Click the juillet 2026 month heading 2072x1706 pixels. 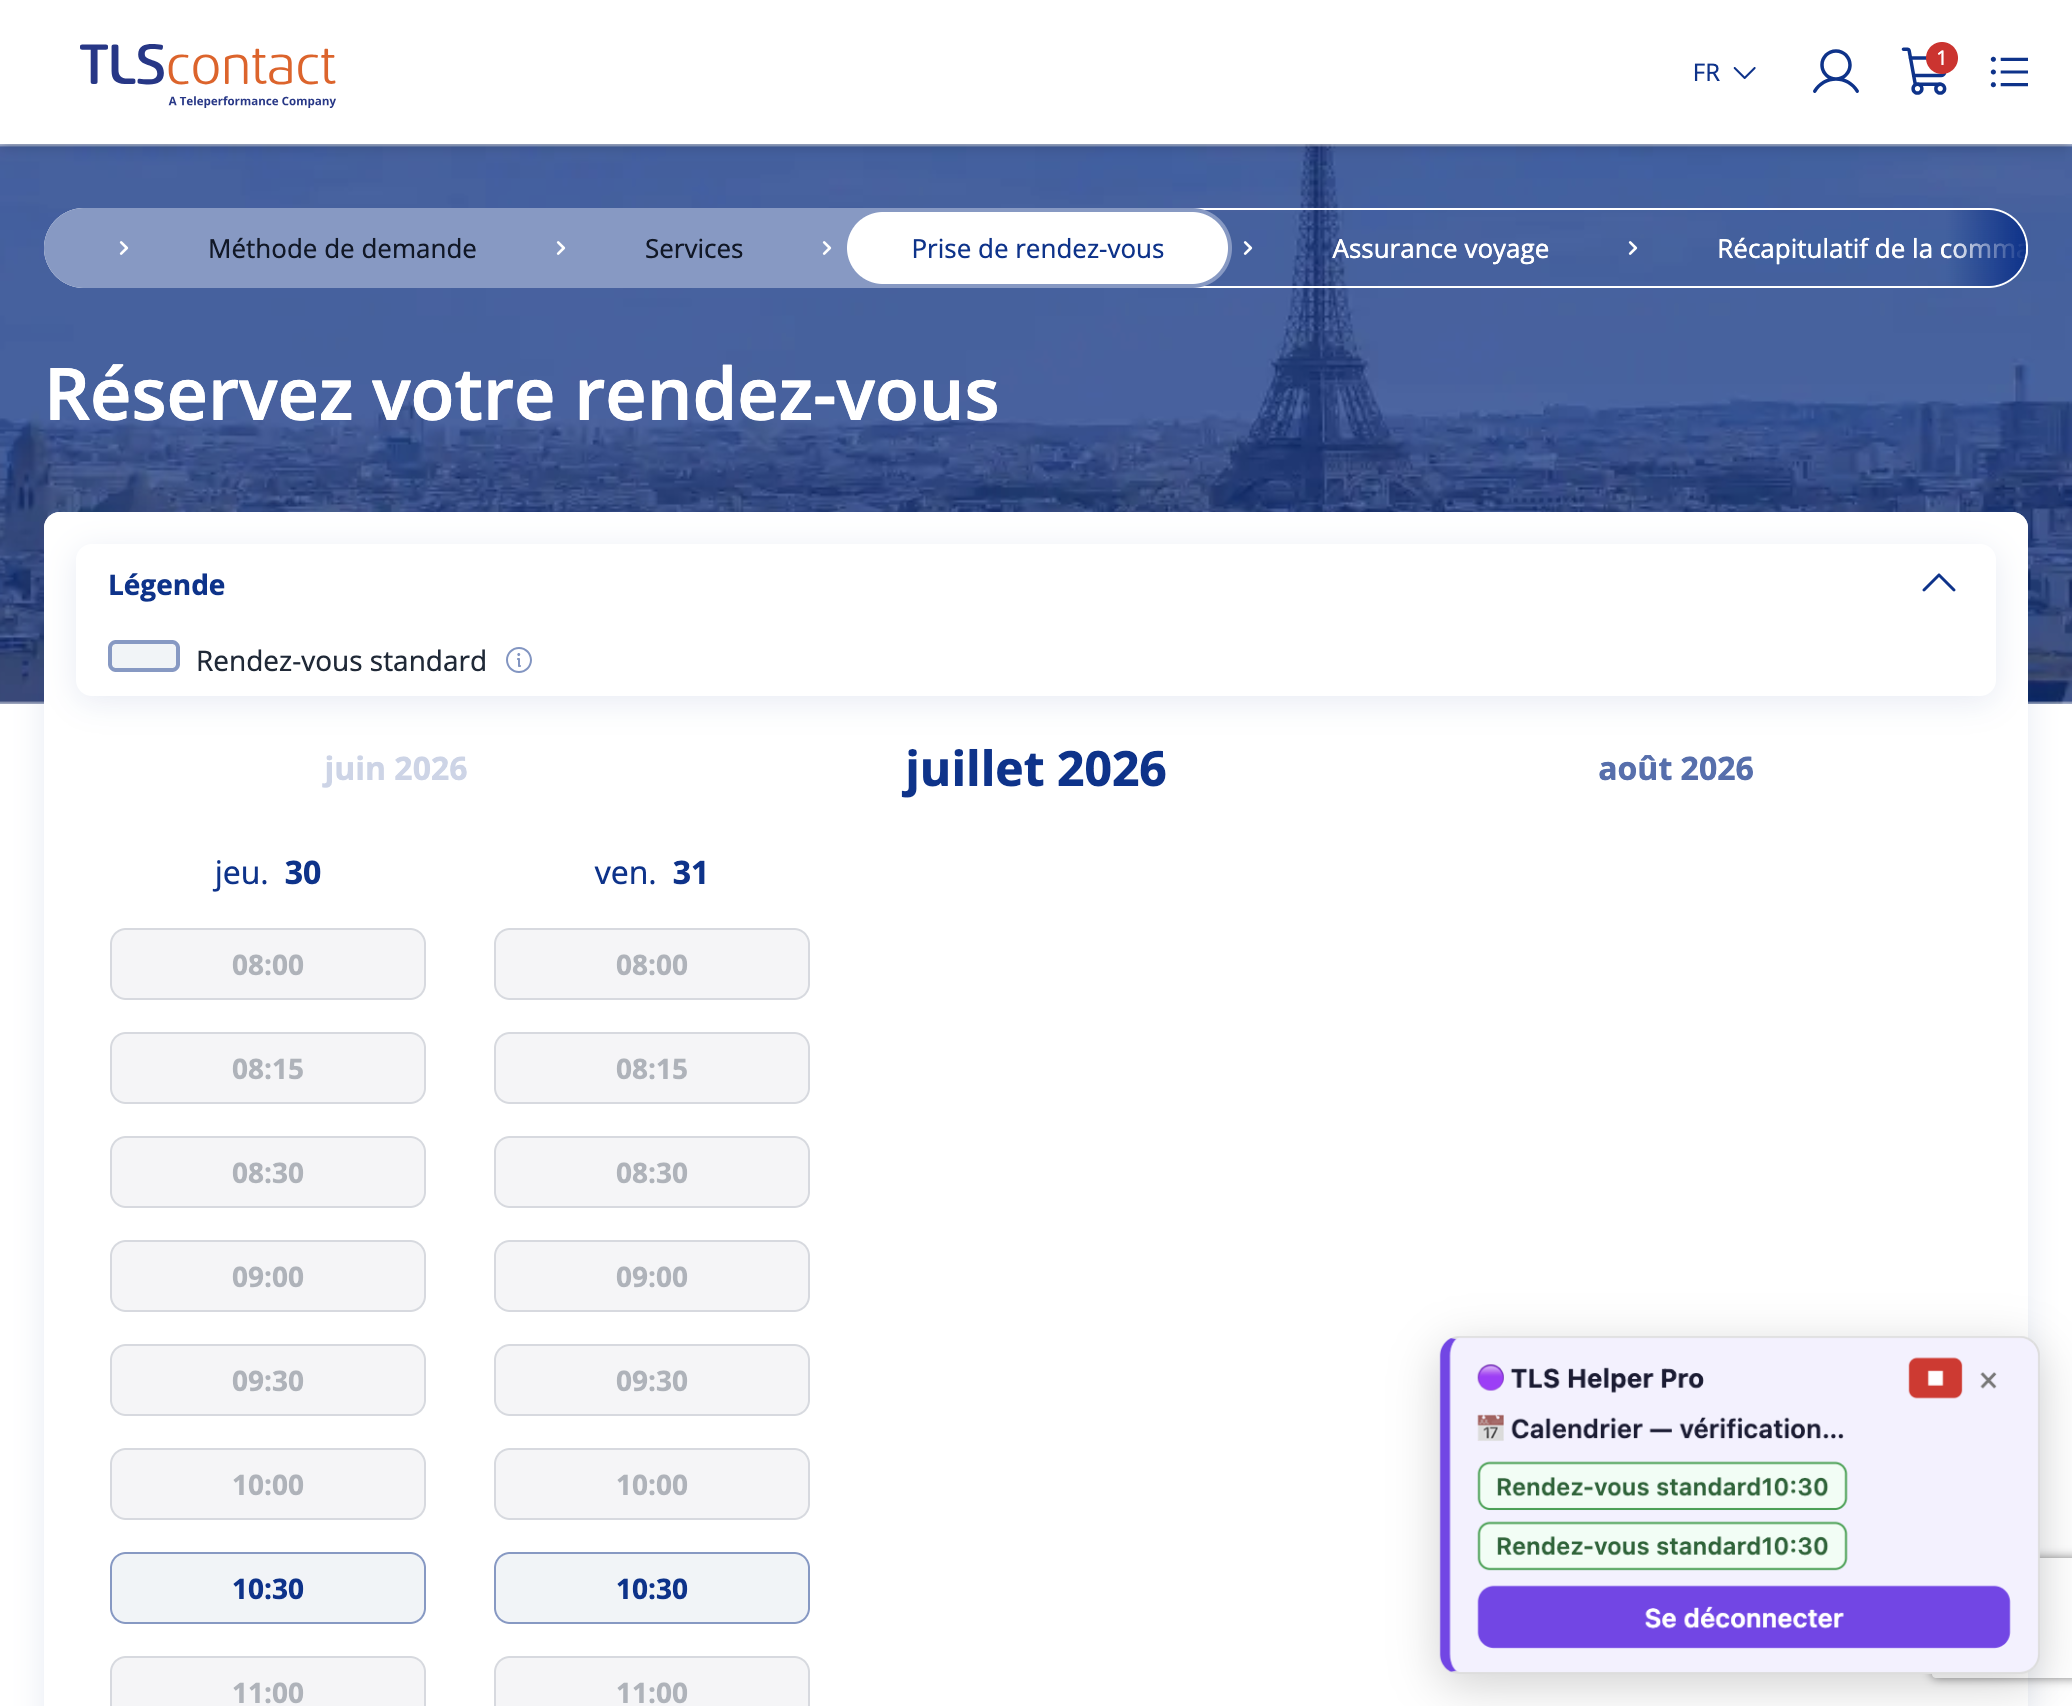[x=1034, y=769]
